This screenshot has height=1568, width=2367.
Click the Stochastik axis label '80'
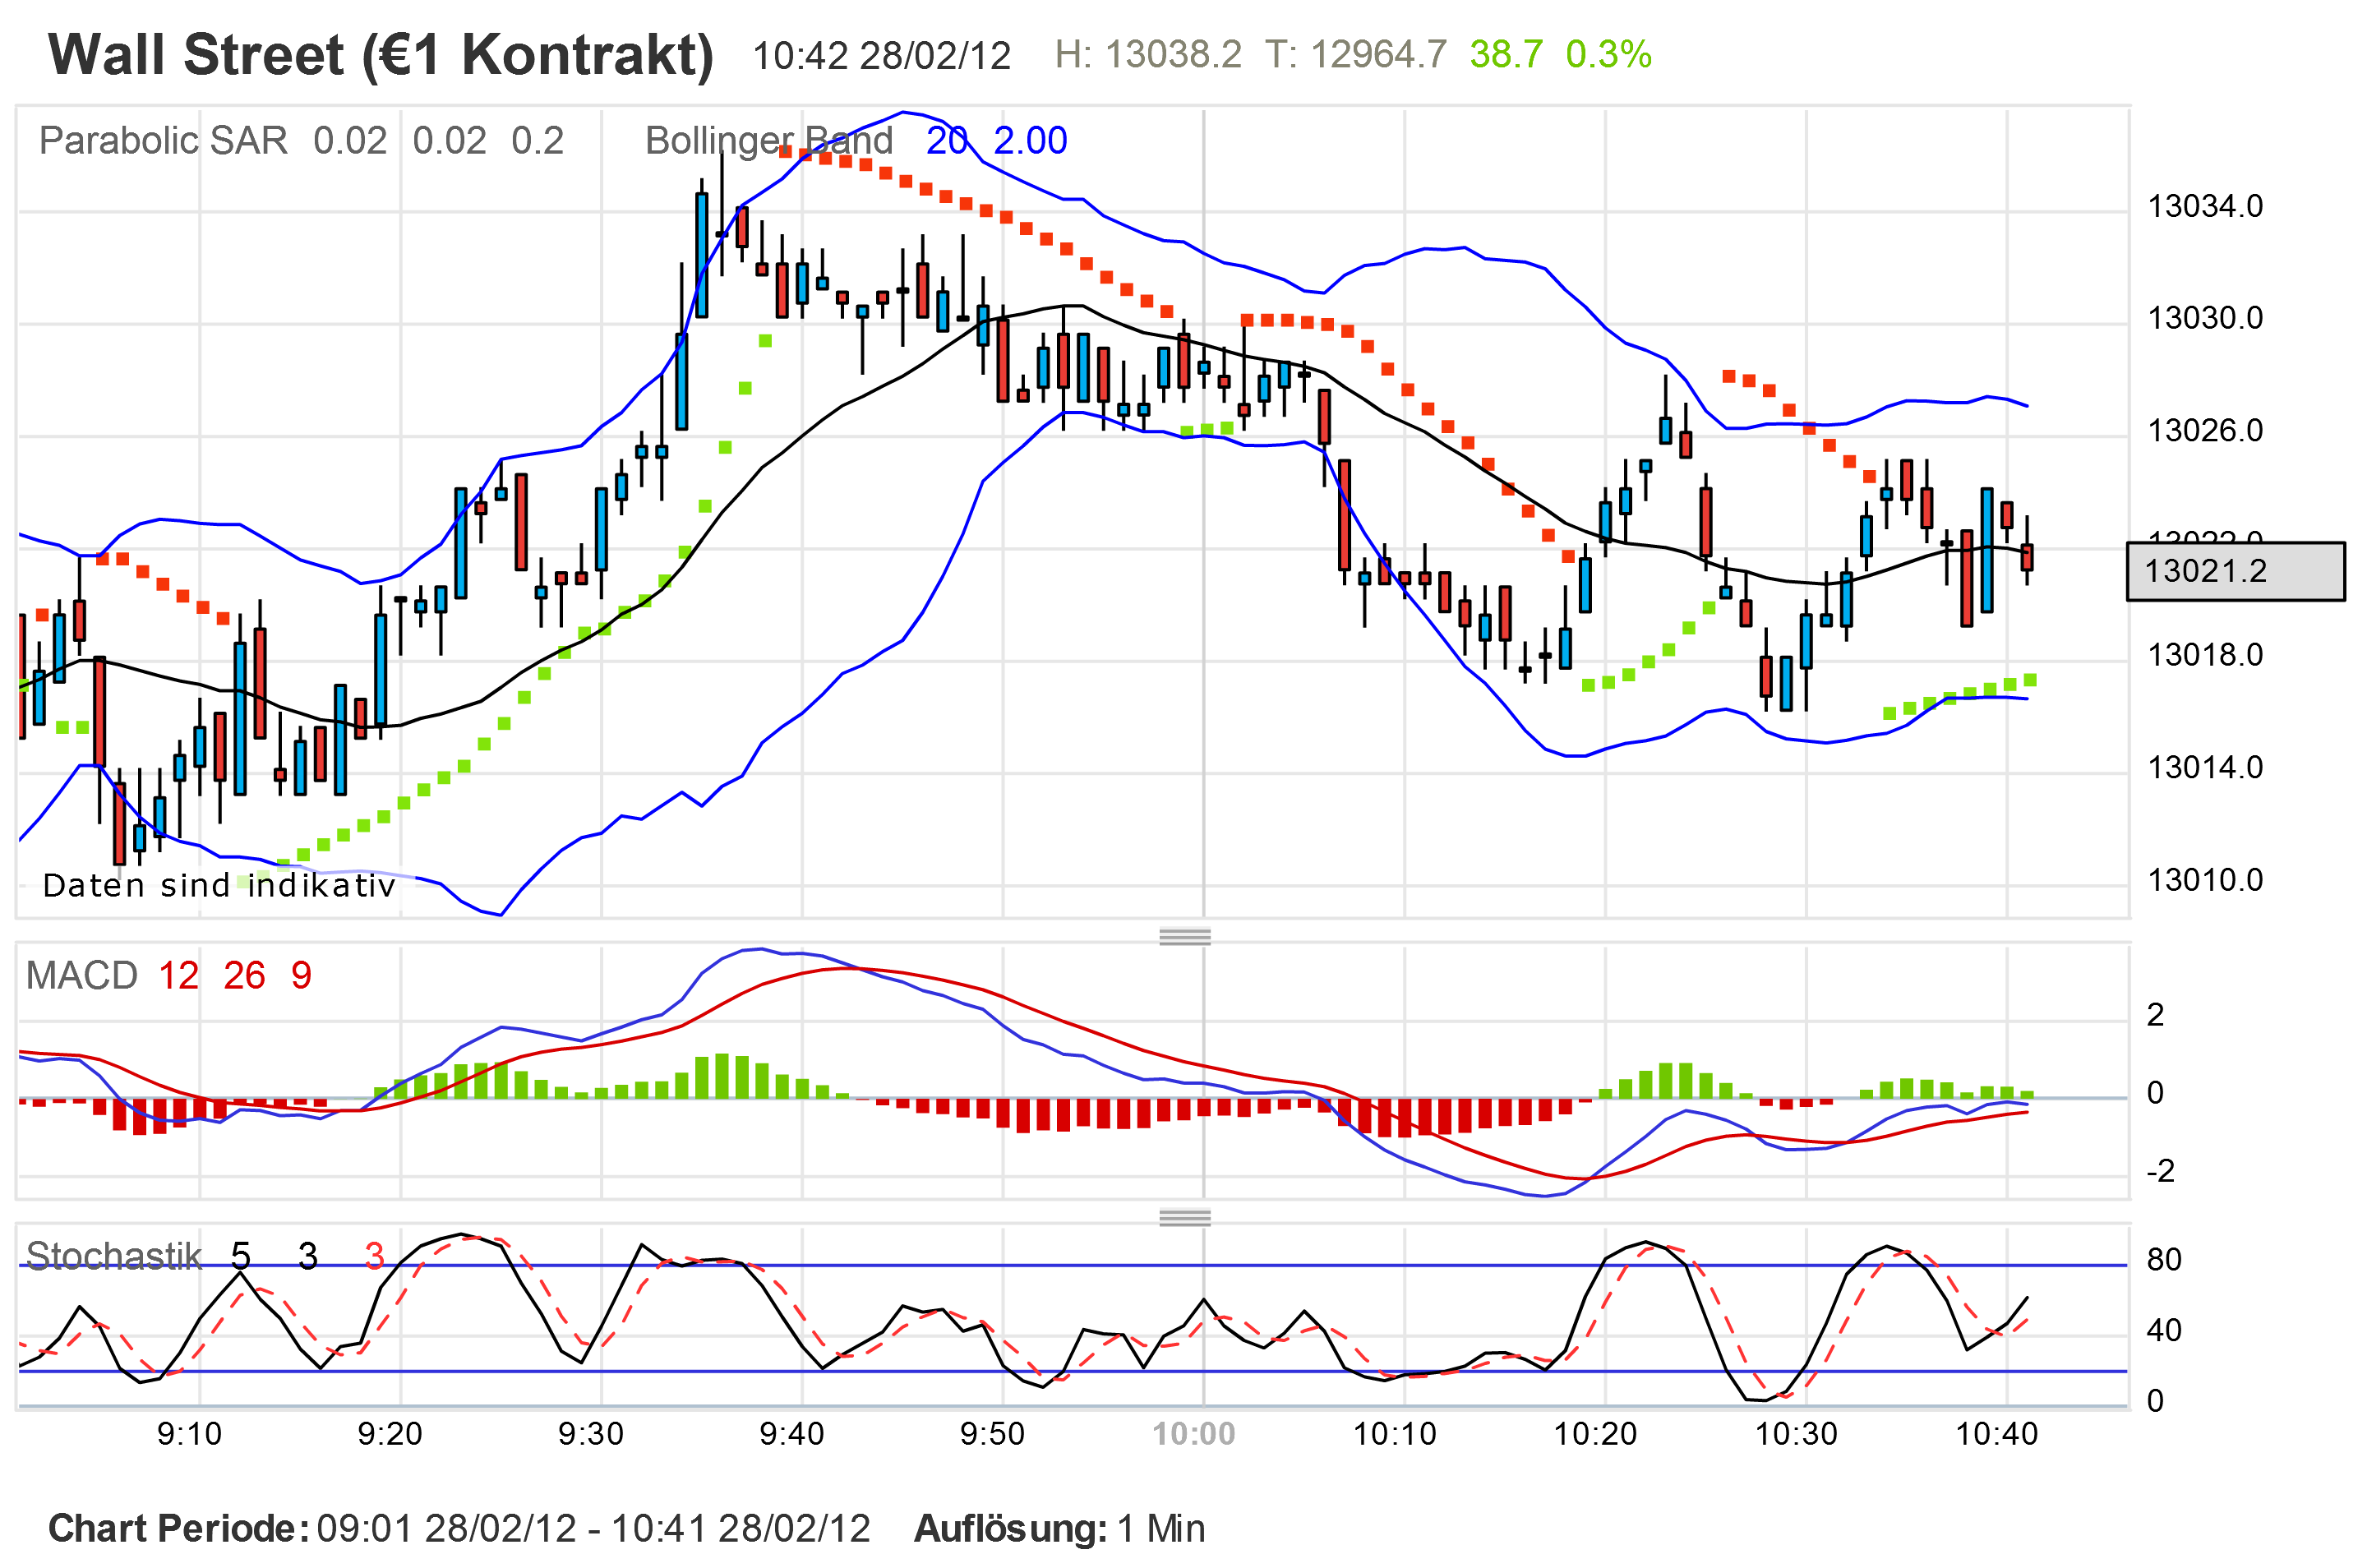[x=2165, y=1260]
